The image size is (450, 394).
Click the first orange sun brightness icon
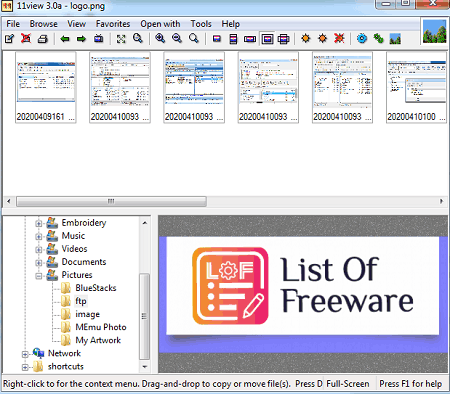[x=306, y=39]
